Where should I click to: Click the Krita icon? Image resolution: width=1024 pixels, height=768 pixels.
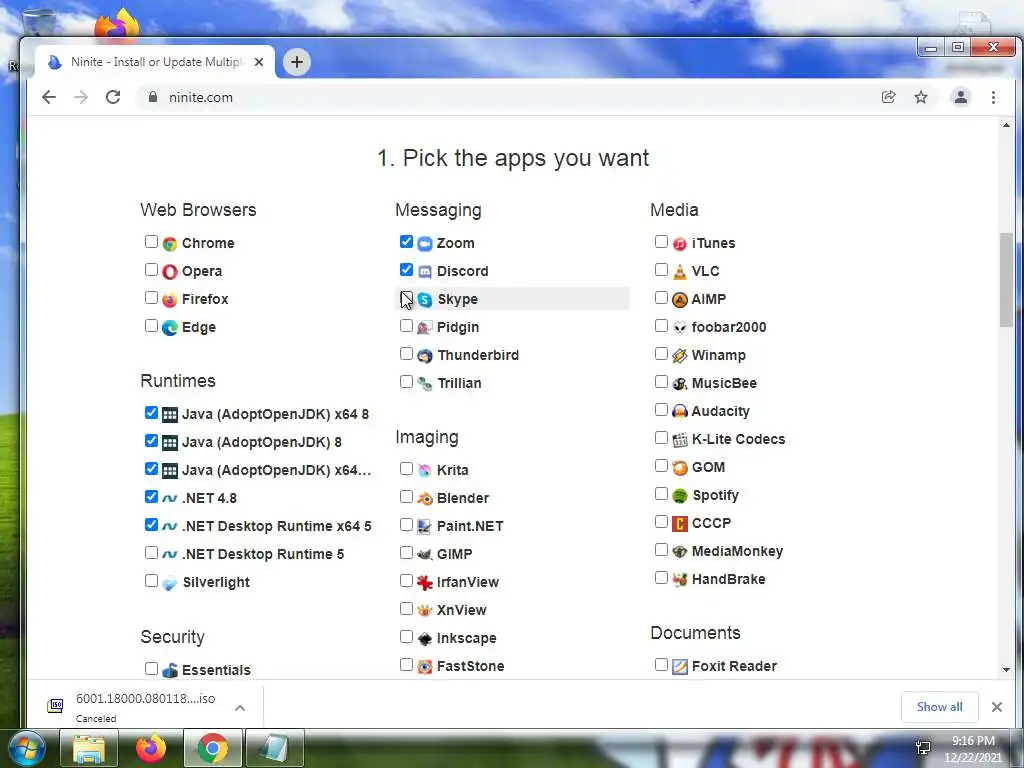[424, 471]
